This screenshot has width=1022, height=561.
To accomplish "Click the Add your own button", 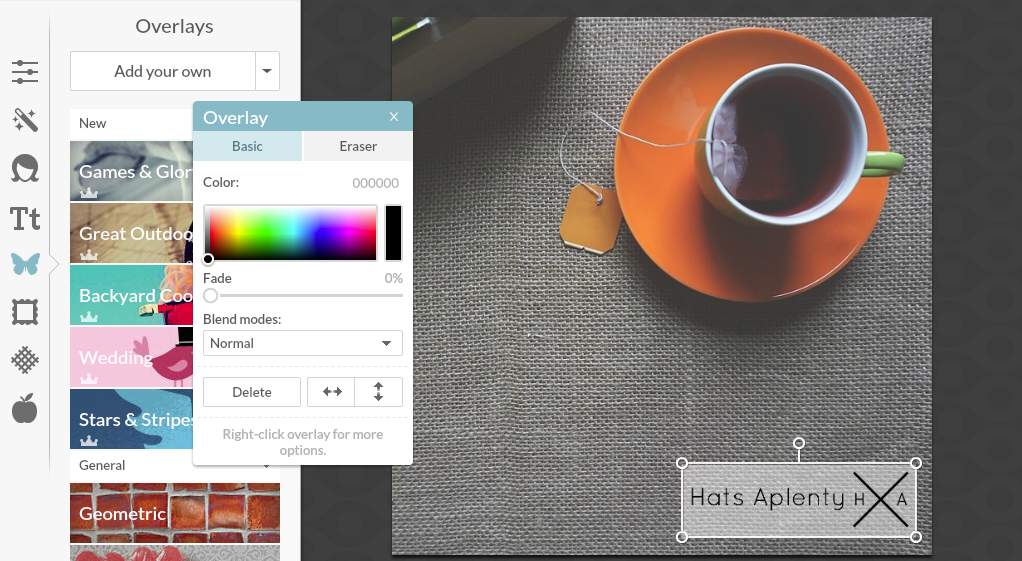I will 163,71.
